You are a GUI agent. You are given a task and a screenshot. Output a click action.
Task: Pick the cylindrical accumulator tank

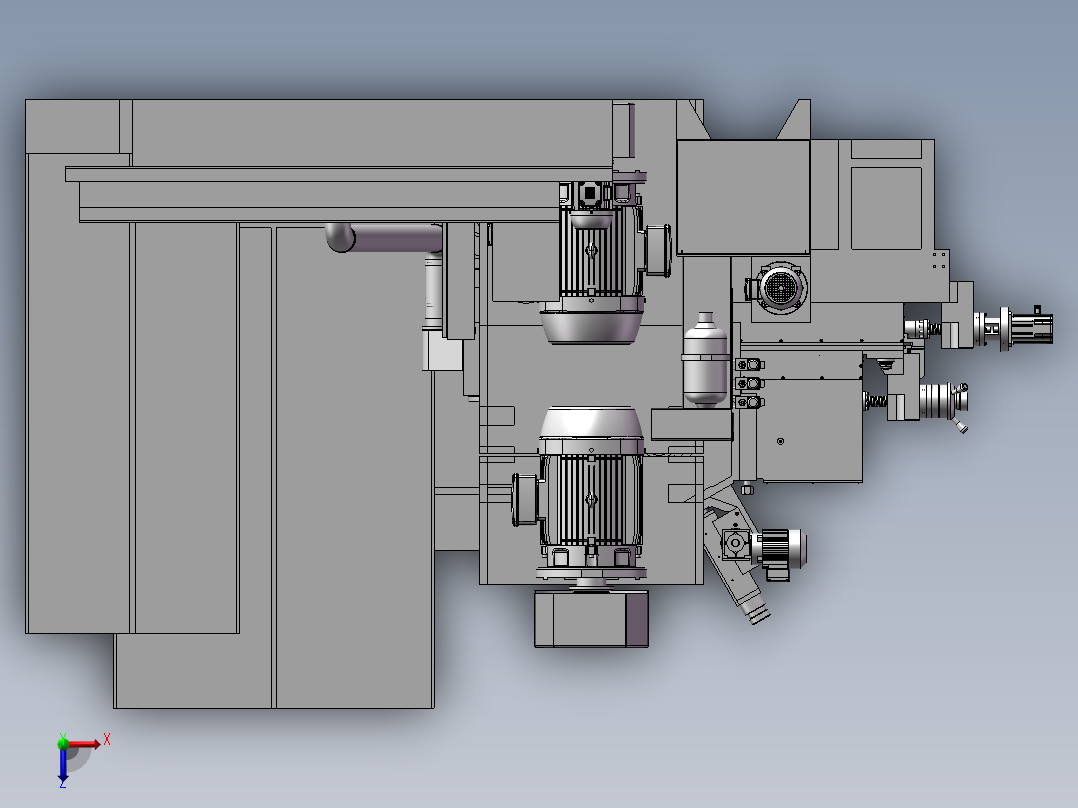click(705, 359)
